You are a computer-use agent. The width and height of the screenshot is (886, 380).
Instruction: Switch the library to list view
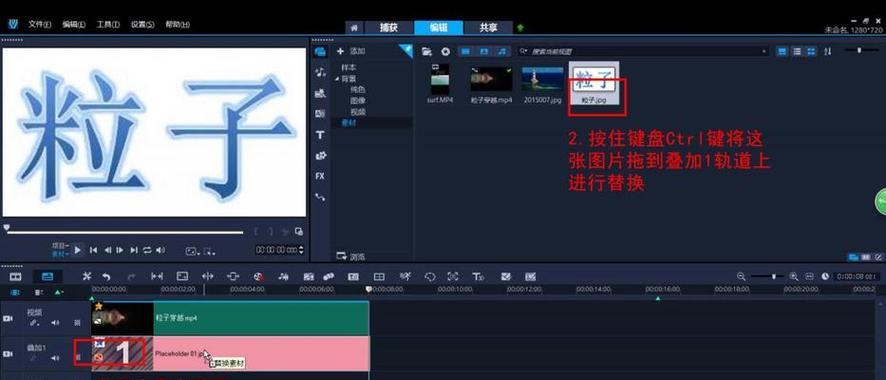click(x=797, y=51)
